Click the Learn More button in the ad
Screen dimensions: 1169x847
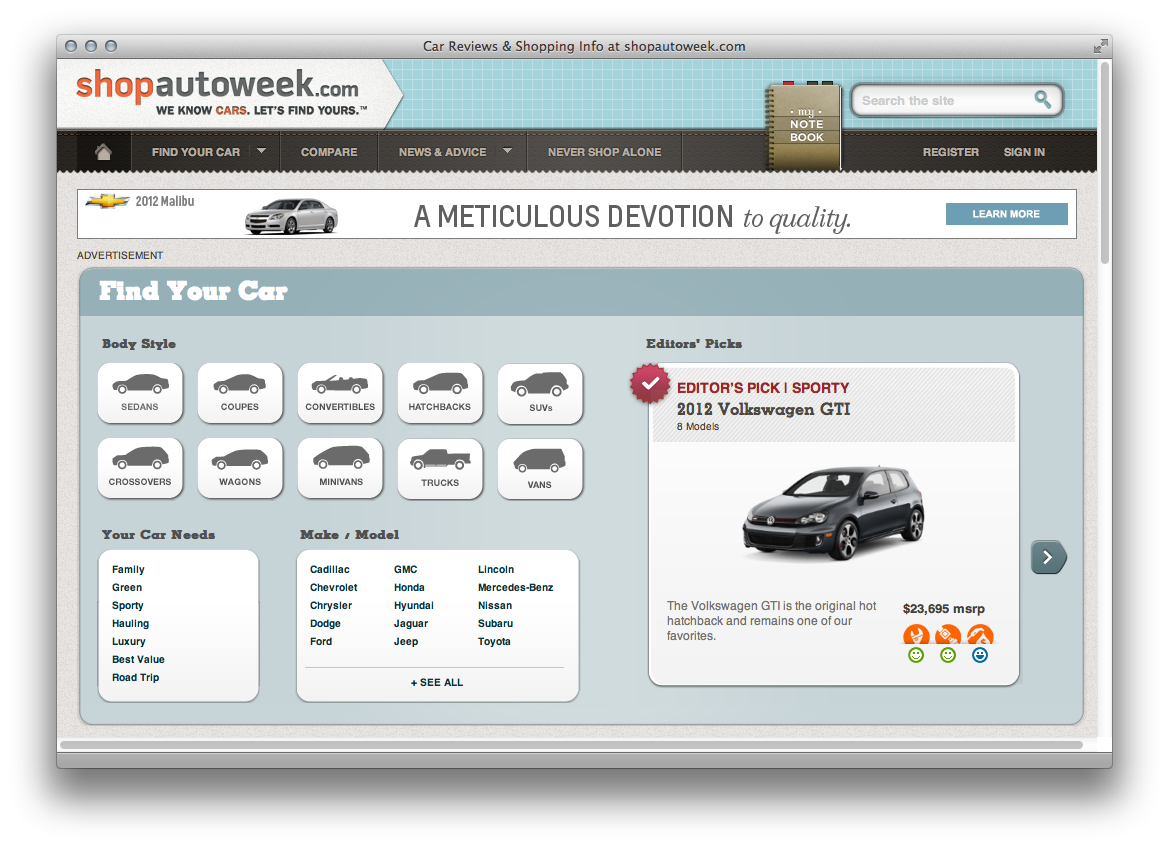tap(1006, 214)
